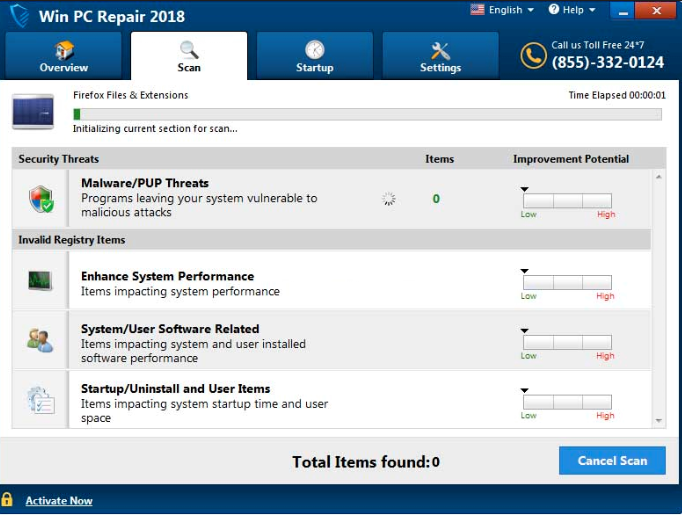Click the Enhance System Performance monitor icon

pyautogui.click(x=40, y=281)
